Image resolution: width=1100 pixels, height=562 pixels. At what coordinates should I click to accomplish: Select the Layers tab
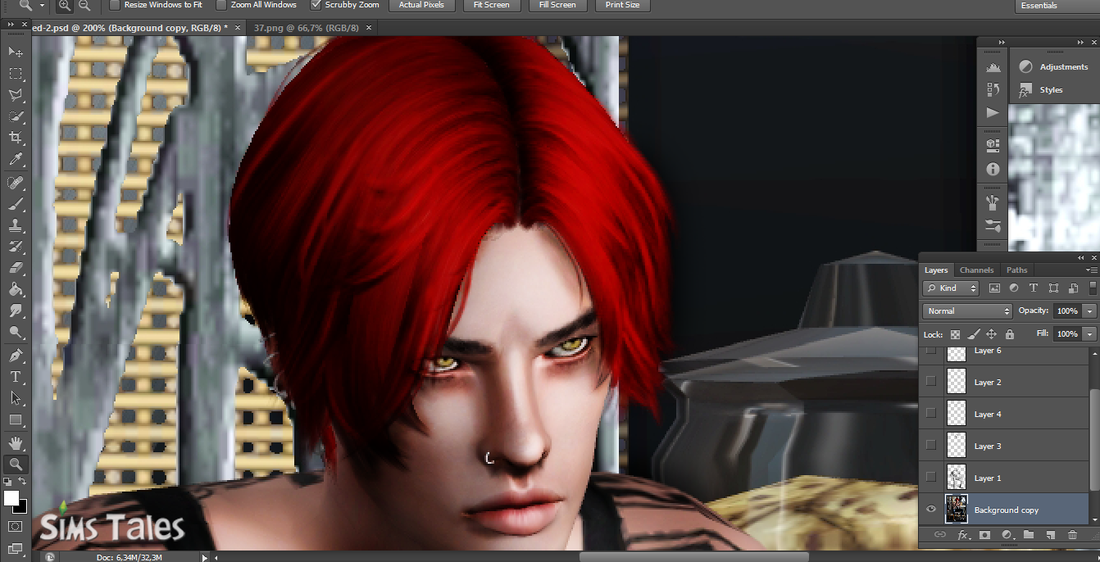(x=936, y=270)
